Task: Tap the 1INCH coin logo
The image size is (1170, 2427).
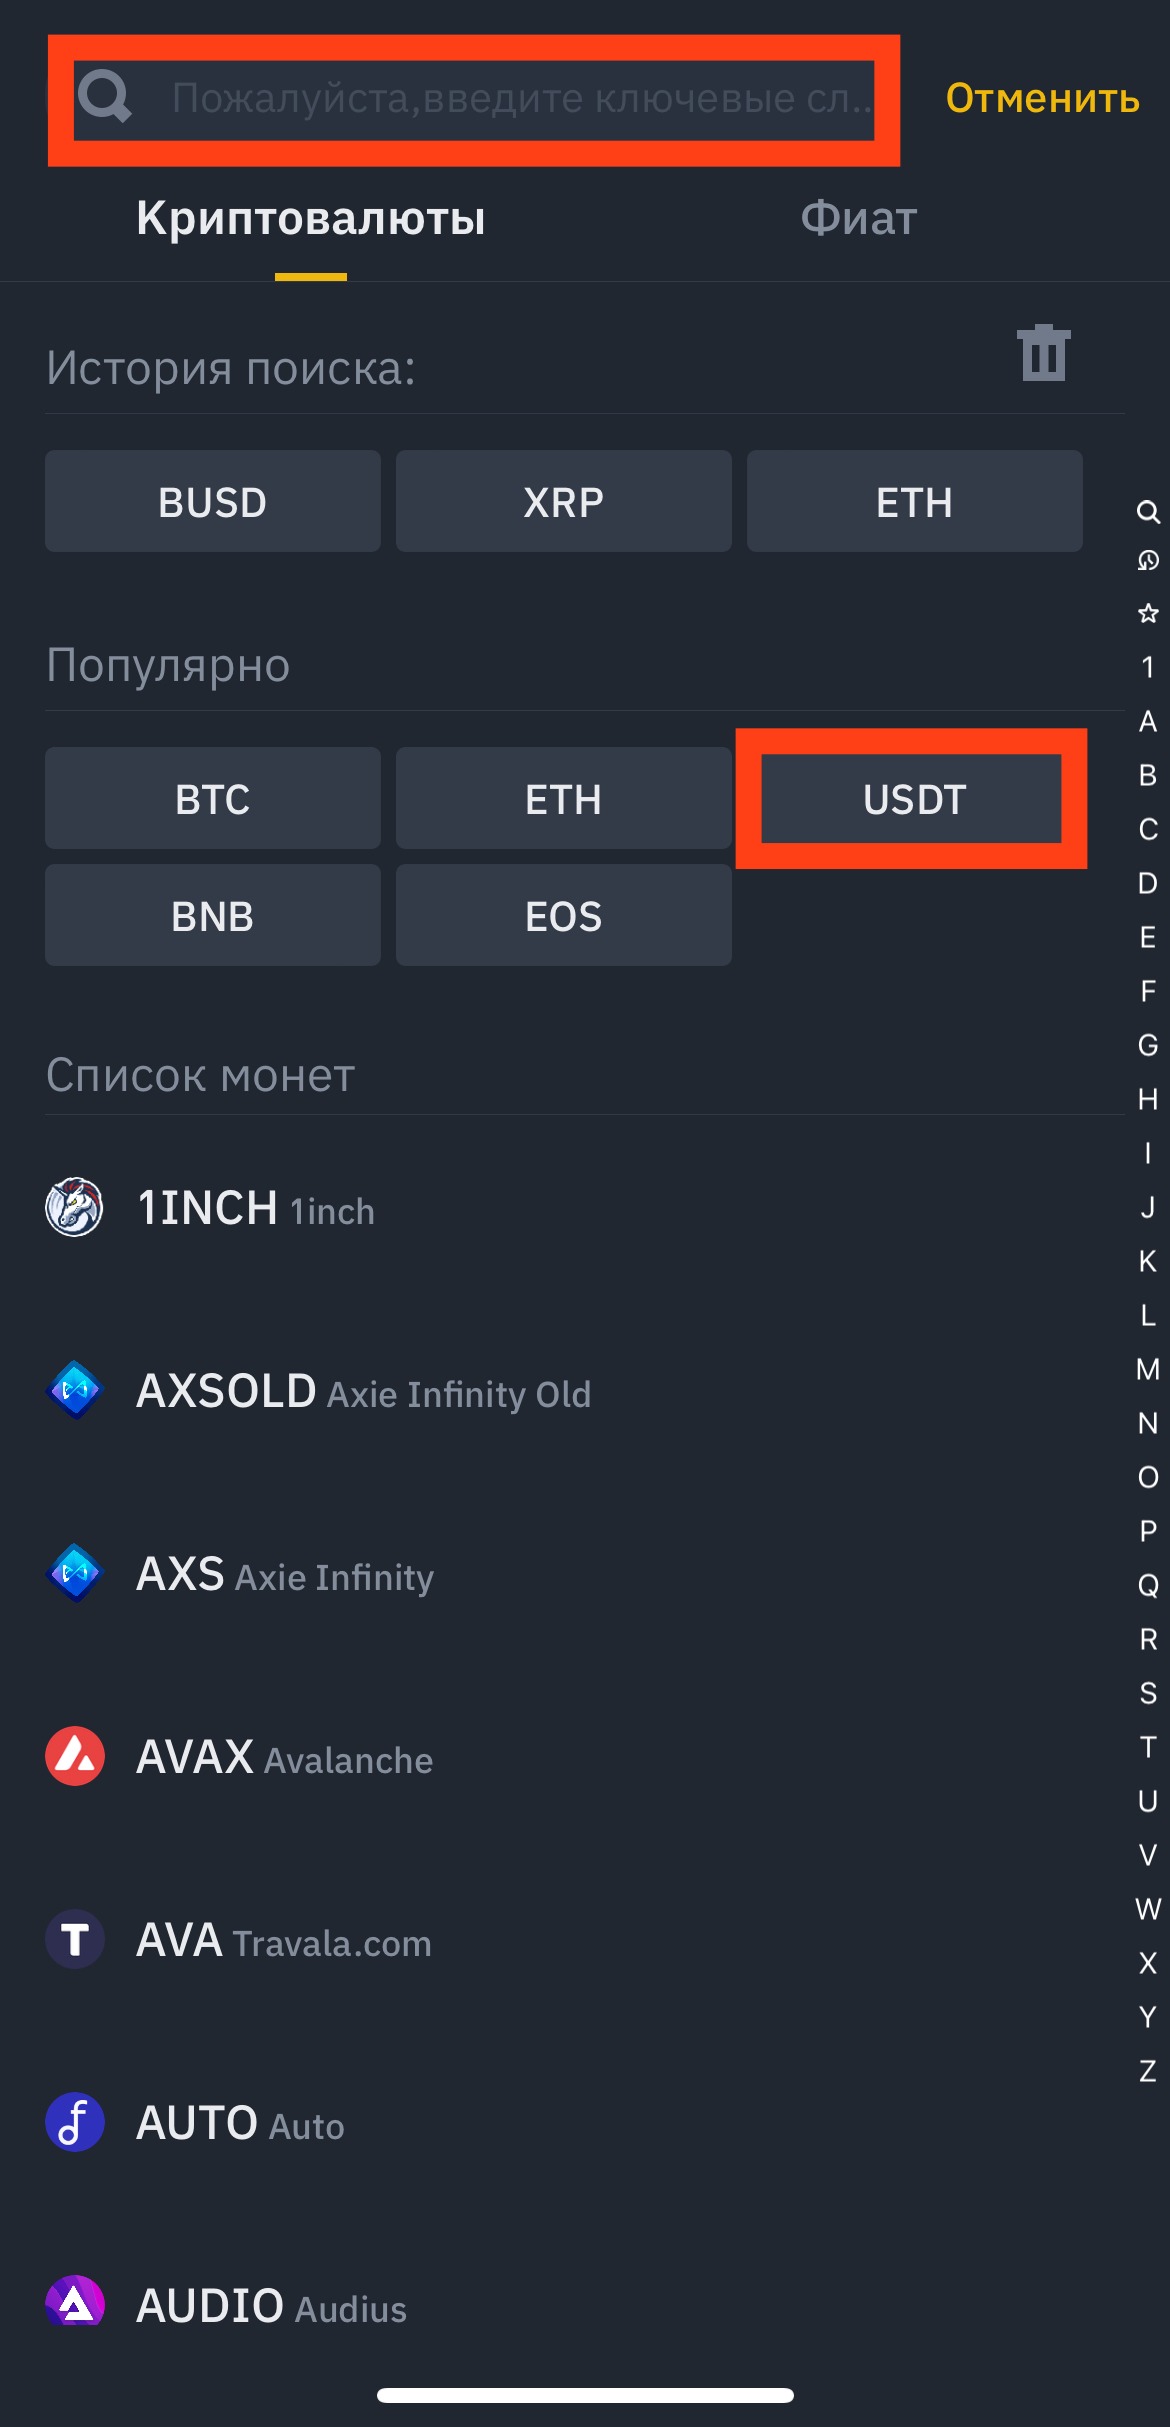Action: click(74, 1207)
